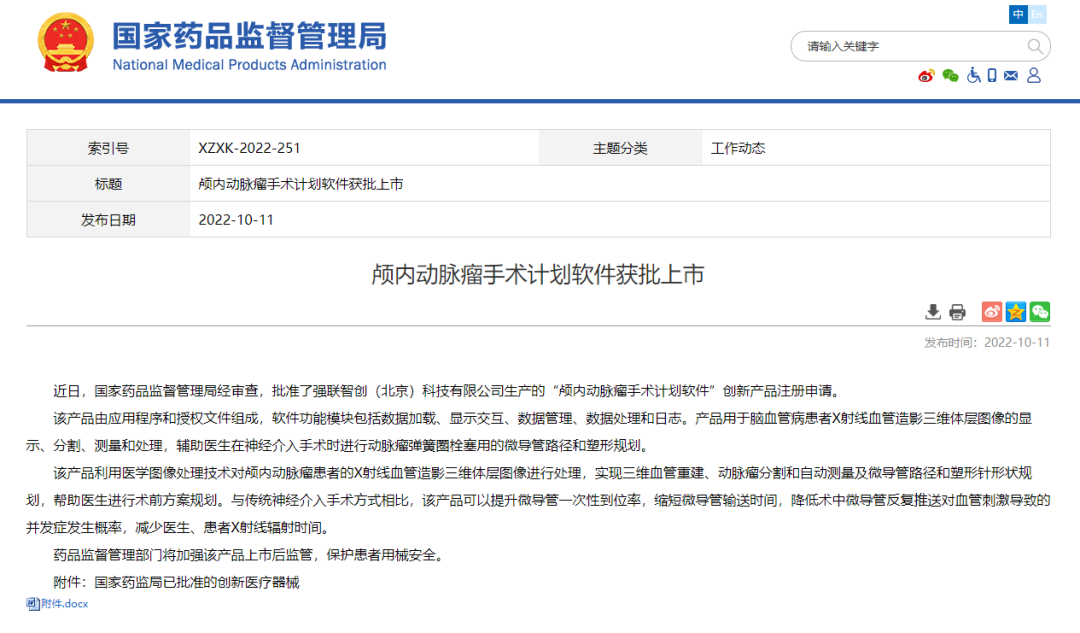This screenshot has height=633, width=1080.
Task: Open the mobile version phone icon
Action: click(991, 76)
